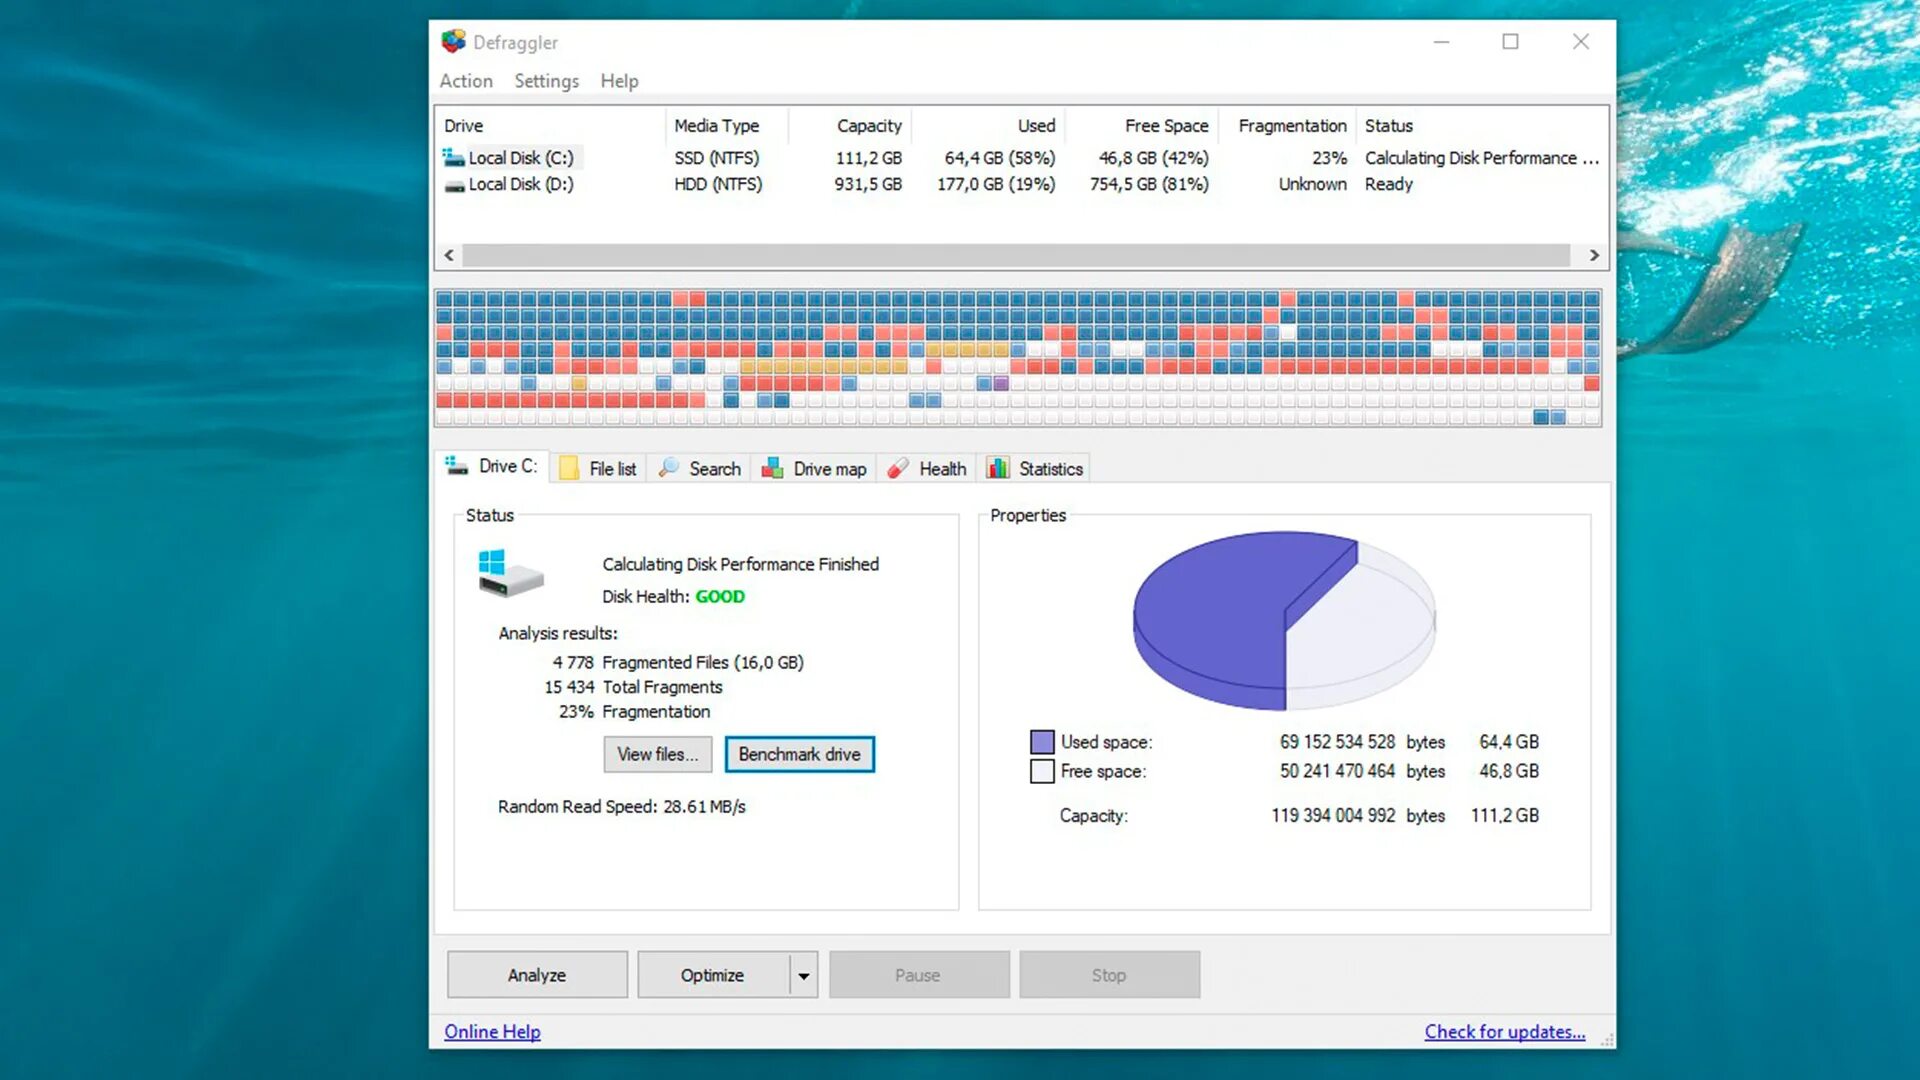
Task: Select Local Disk (D:) drive icon
Action: point(454,185)
